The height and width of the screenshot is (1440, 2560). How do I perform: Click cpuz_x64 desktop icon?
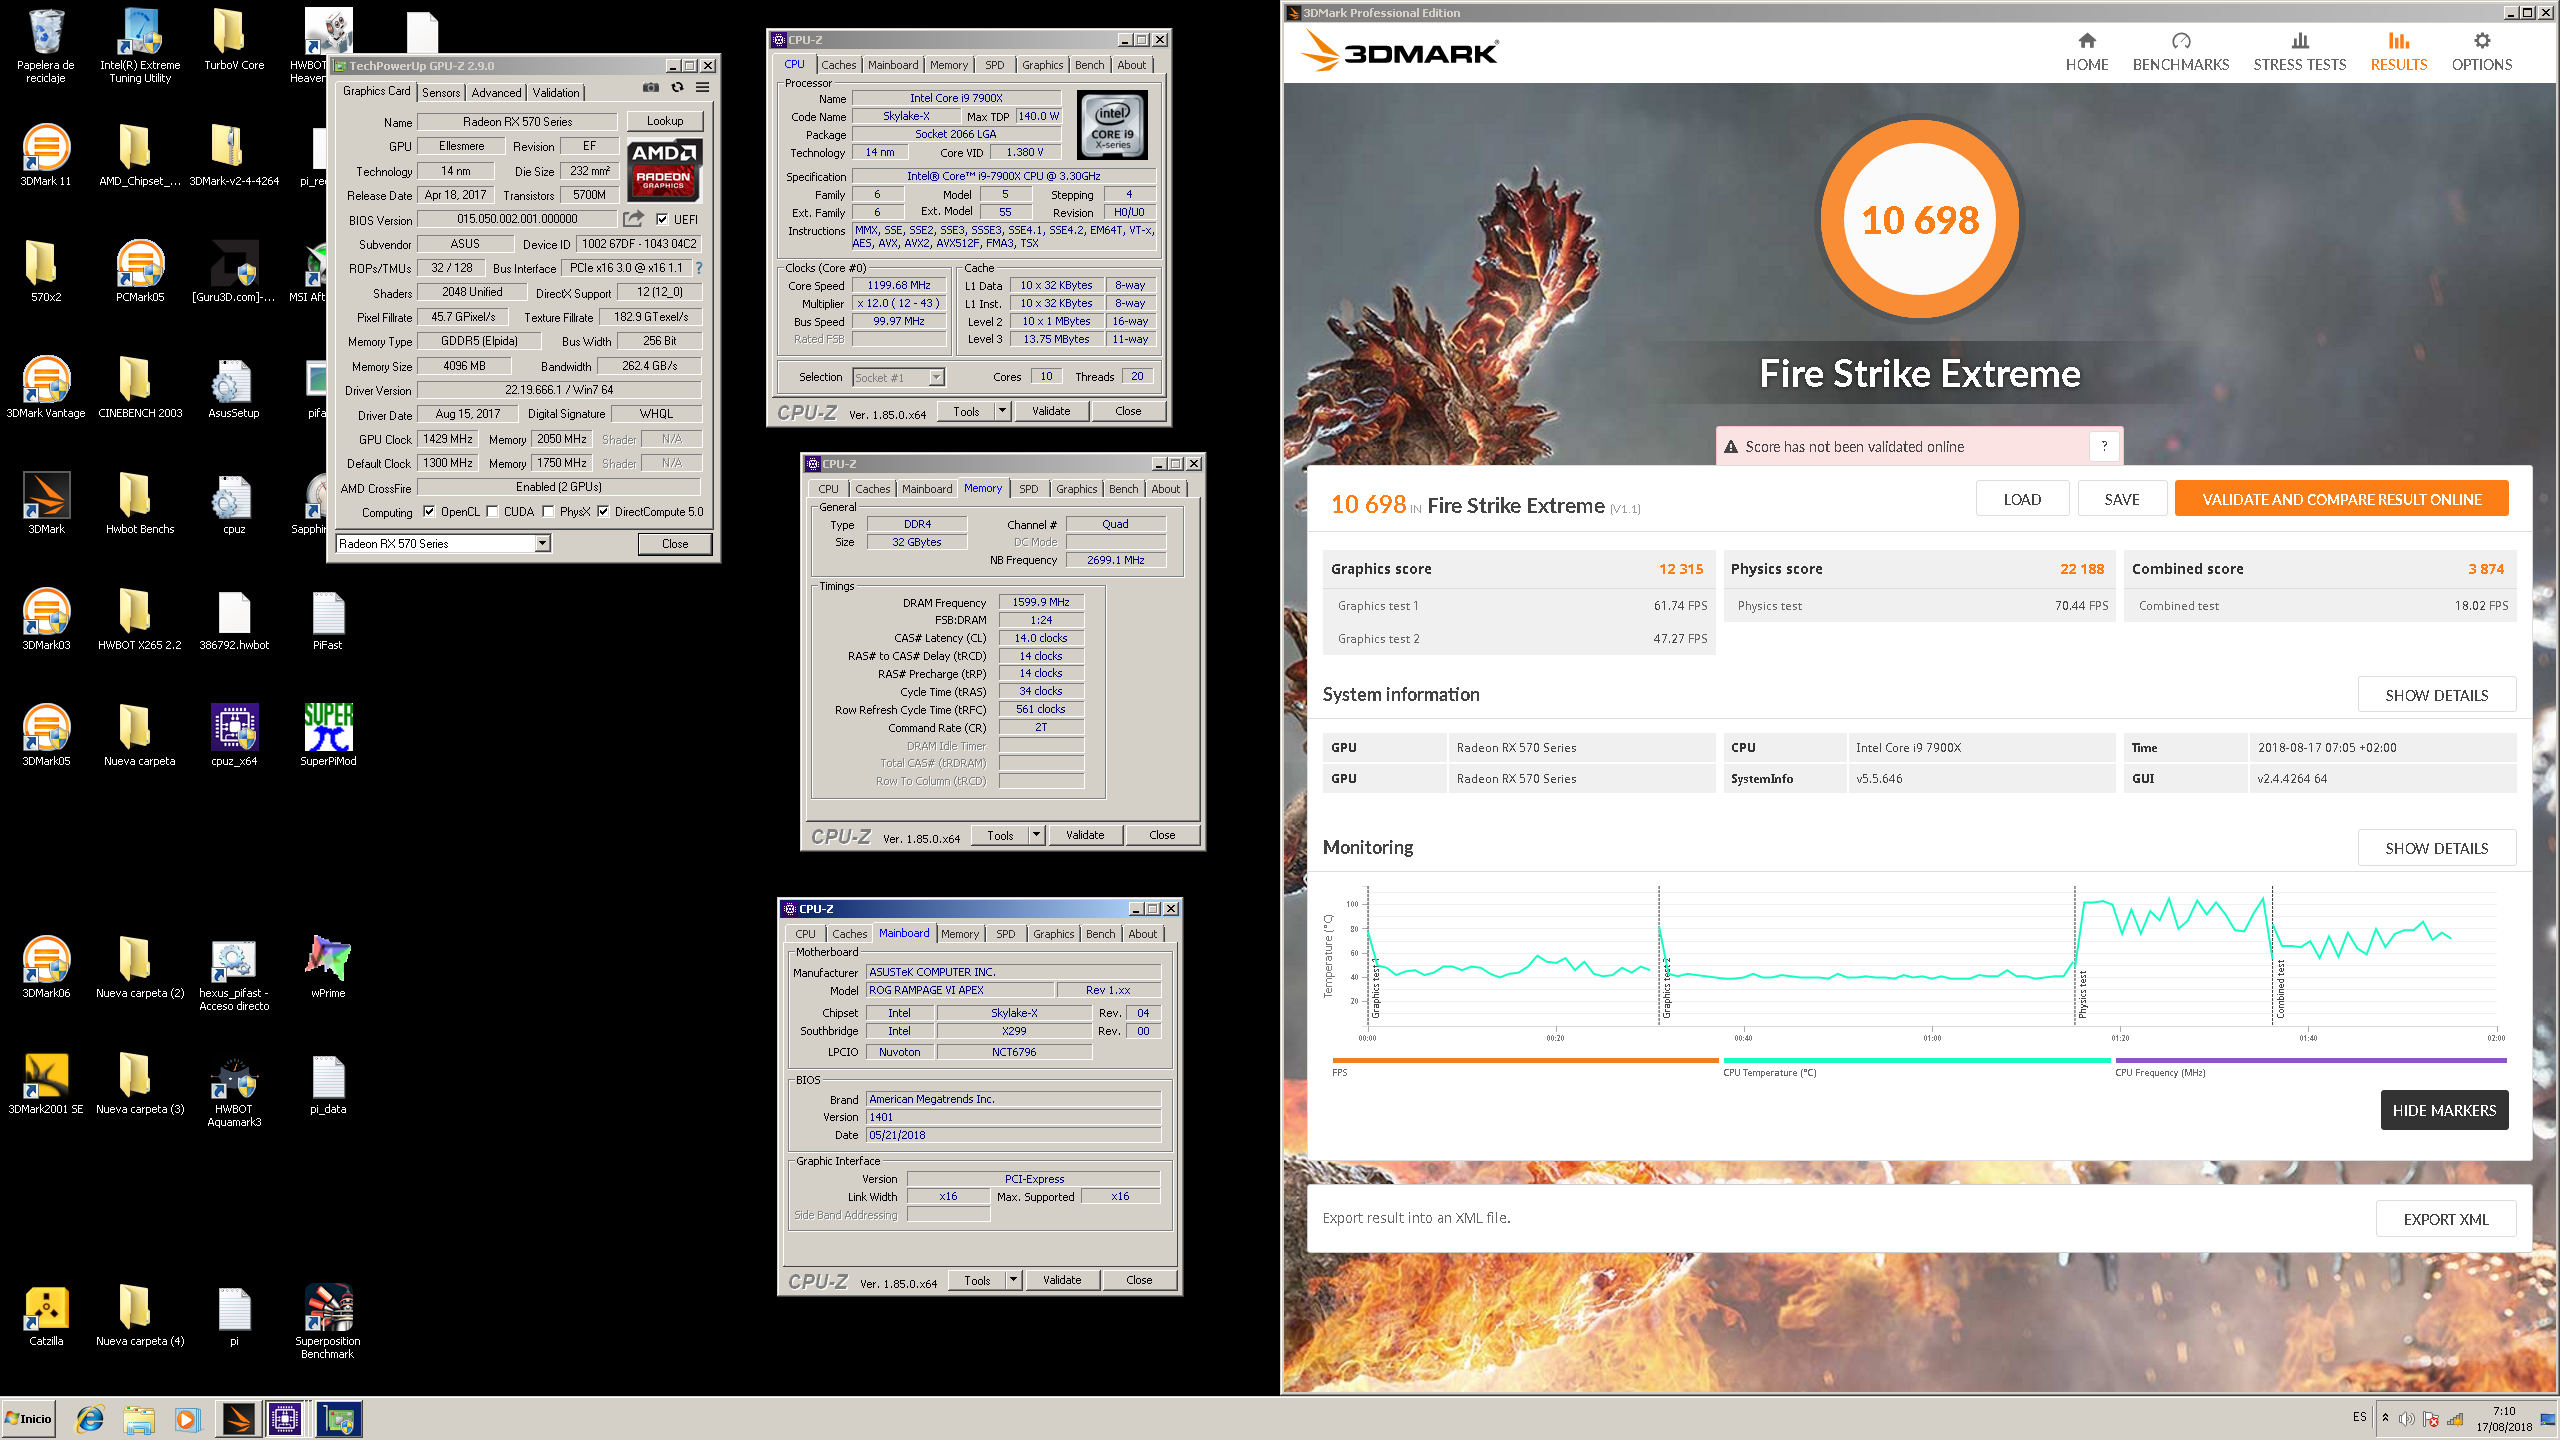coord(234,735)
